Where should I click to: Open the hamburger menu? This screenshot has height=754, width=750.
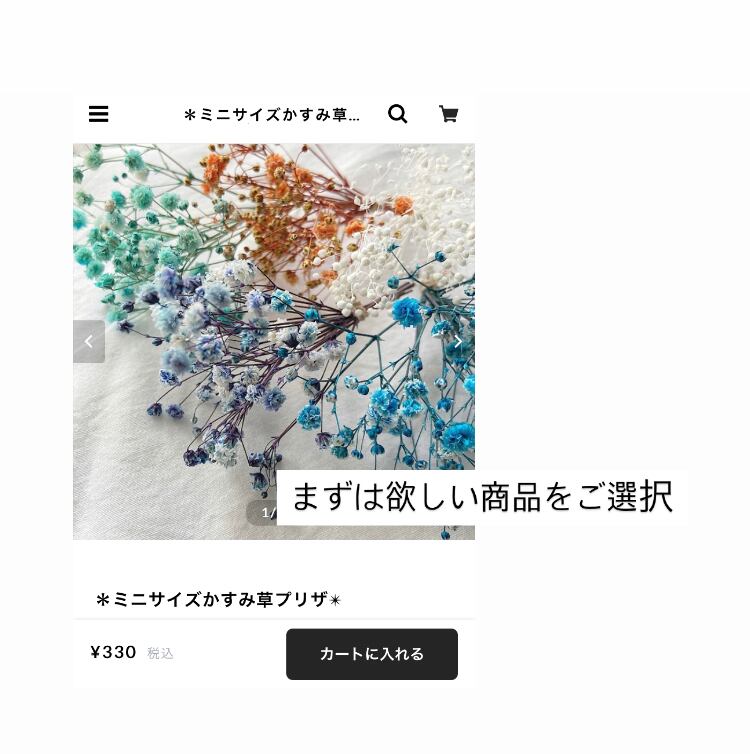[x=99, y=114]
